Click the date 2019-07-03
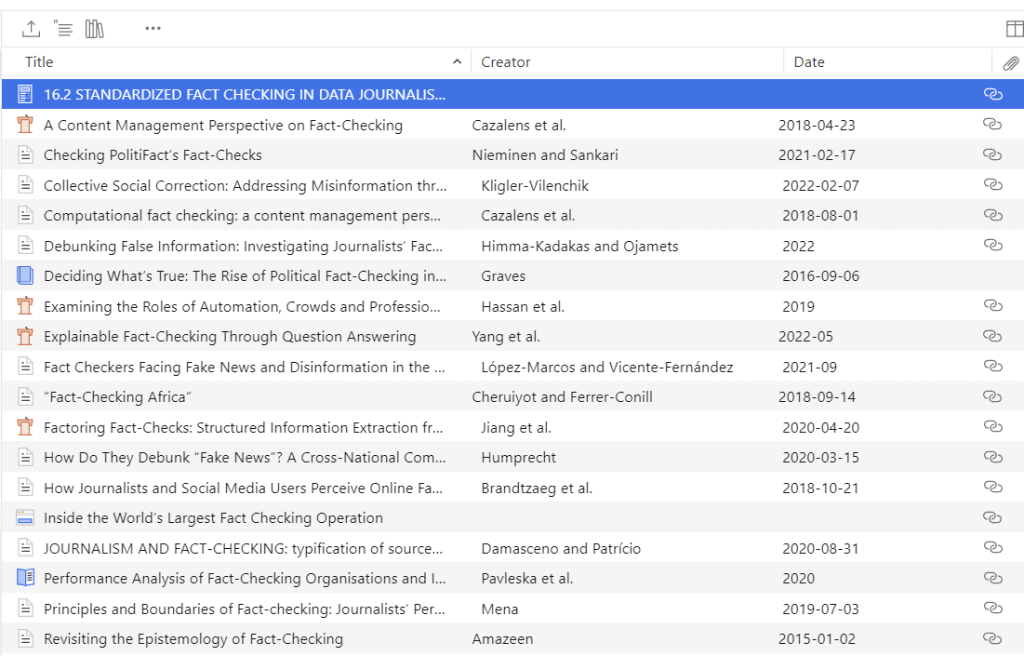1024x656 pixels. tap(821, 609)
